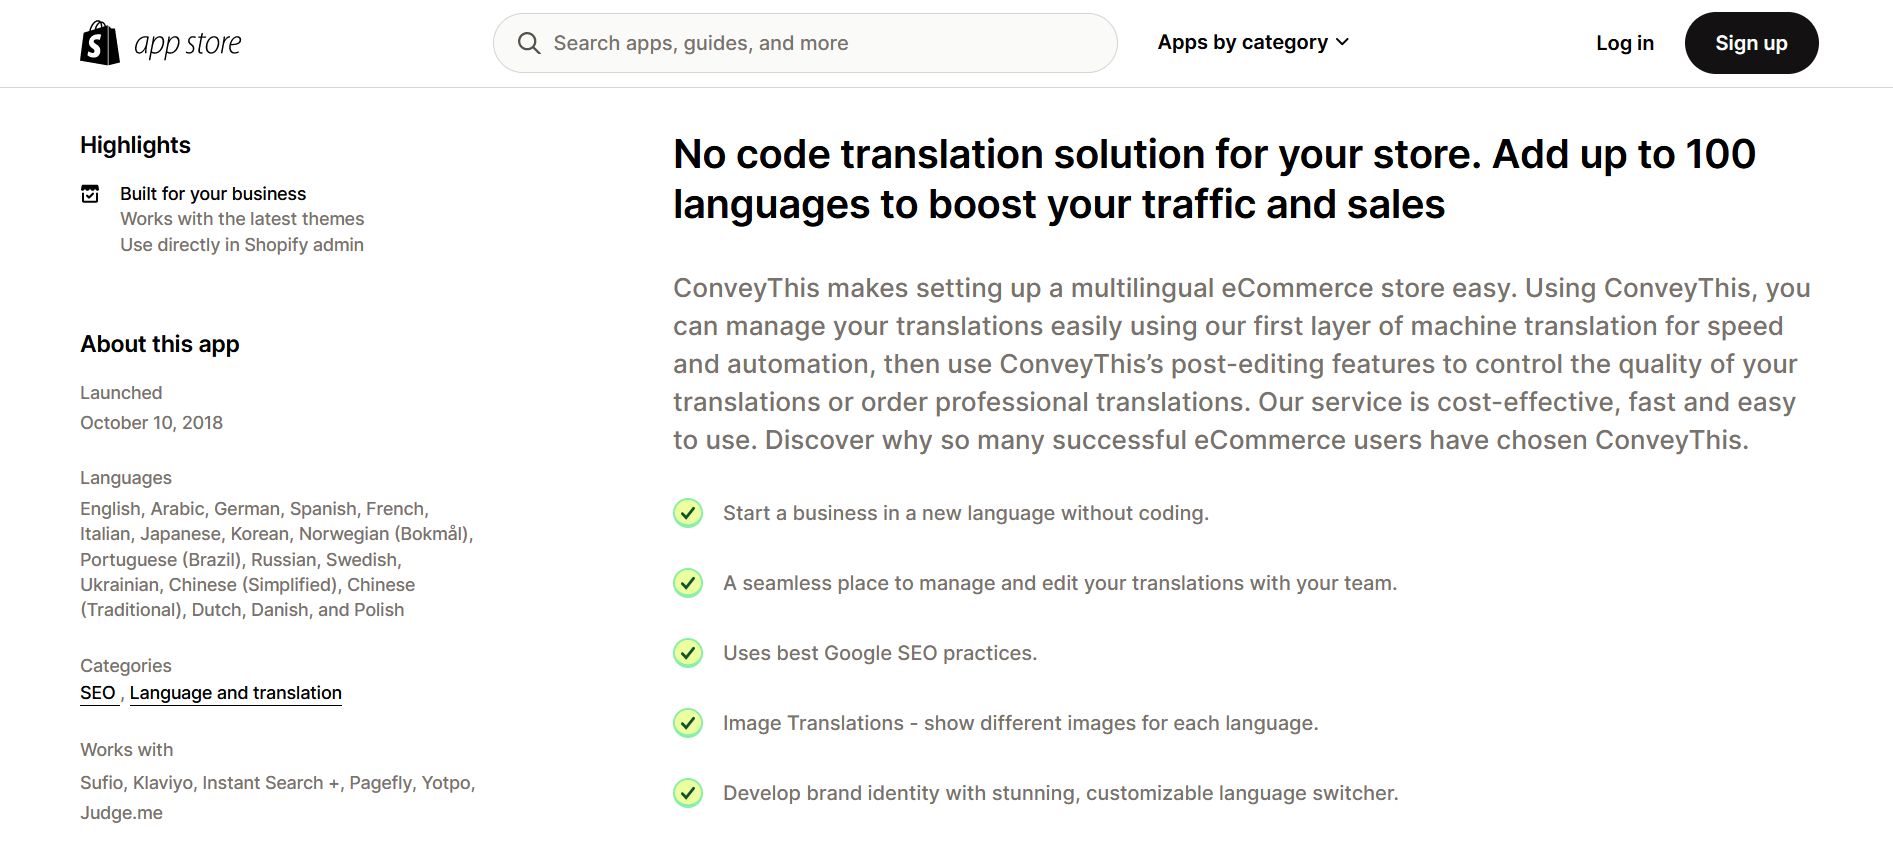Click the Built for your business calendar icon
This screenshot has width=1893, height=860.
[x=90, y=194]
